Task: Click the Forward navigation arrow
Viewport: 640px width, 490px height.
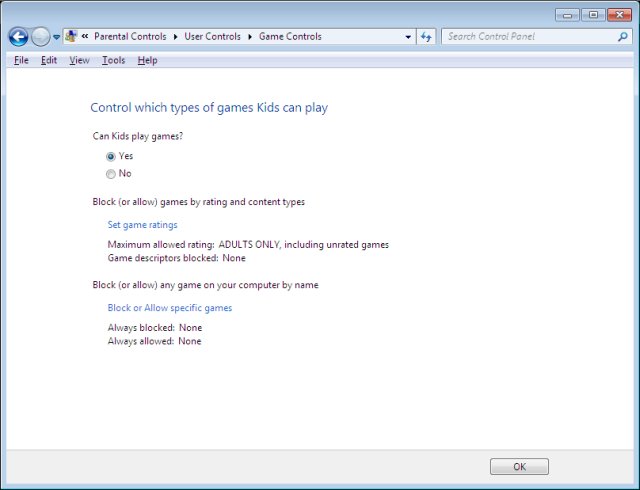Action: click(40, 37)
